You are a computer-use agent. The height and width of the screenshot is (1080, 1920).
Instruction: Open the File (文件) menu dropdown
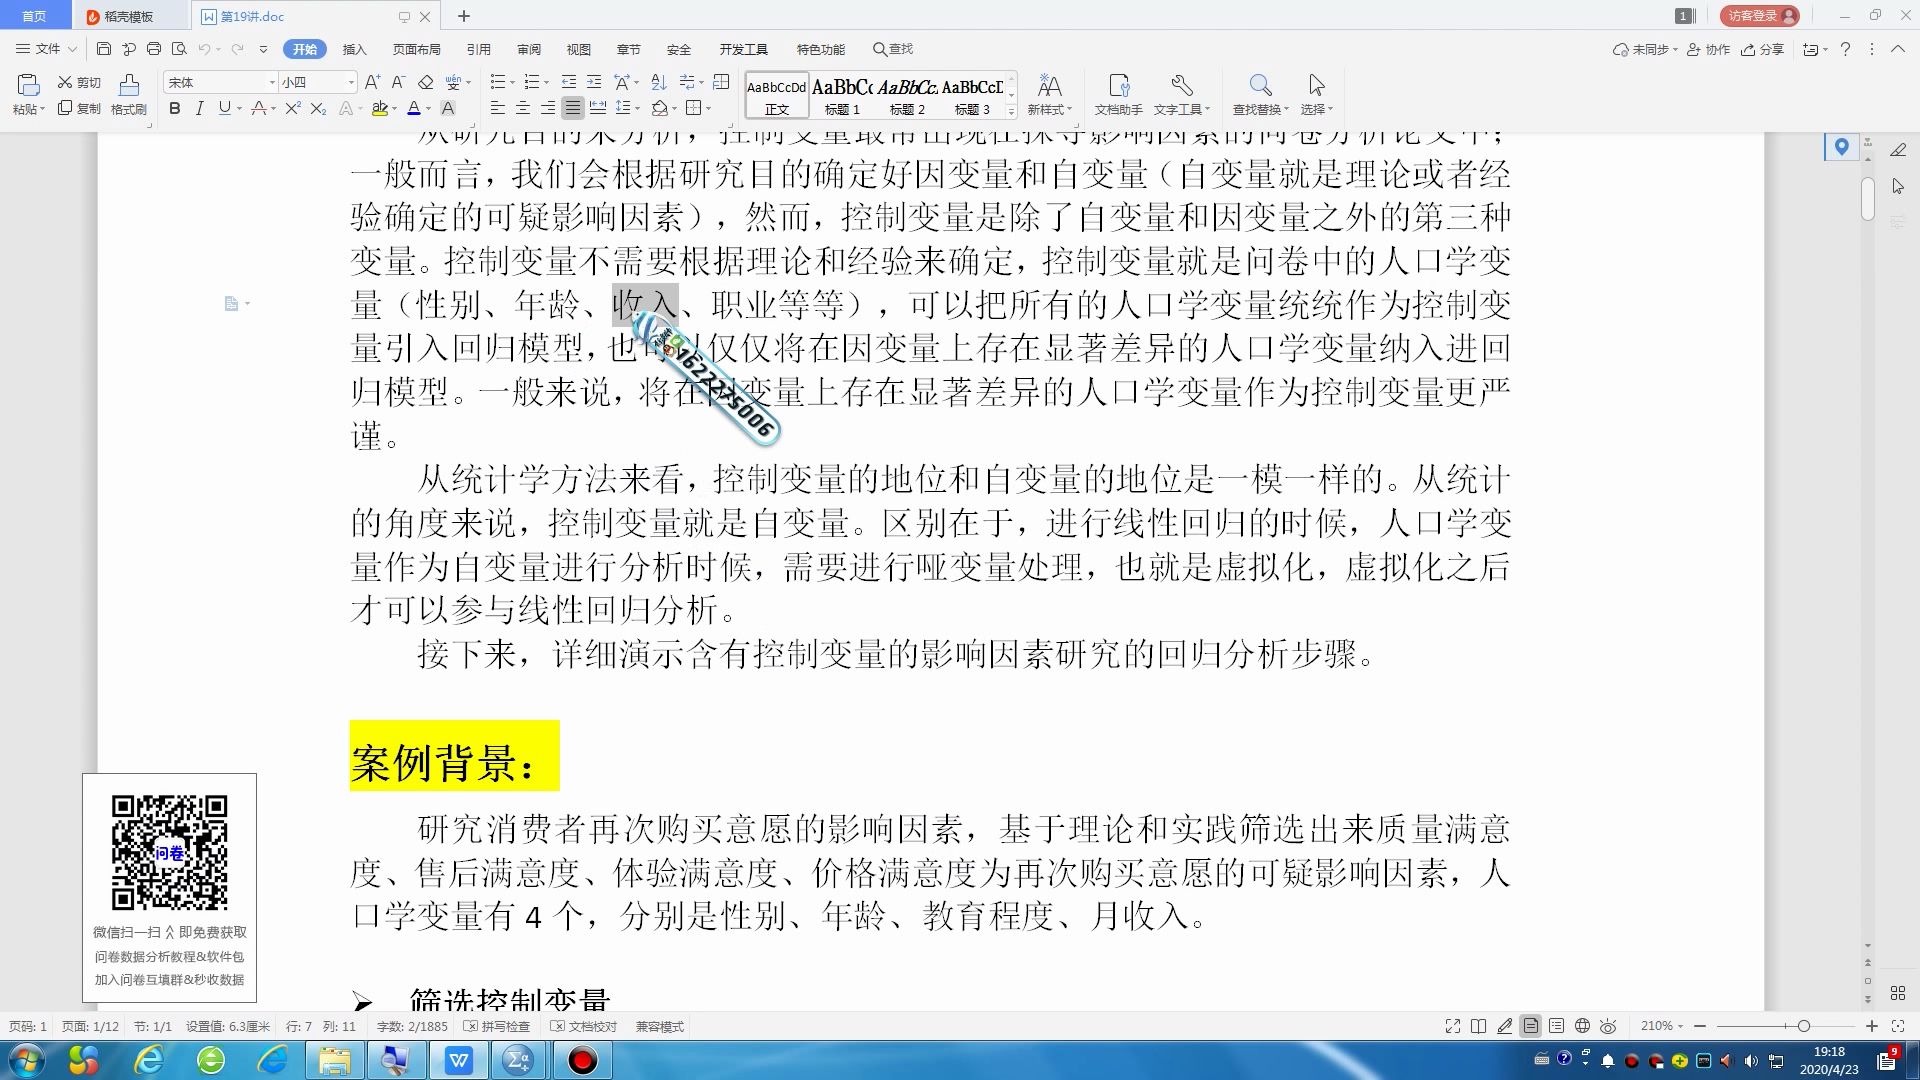point(46,49)
